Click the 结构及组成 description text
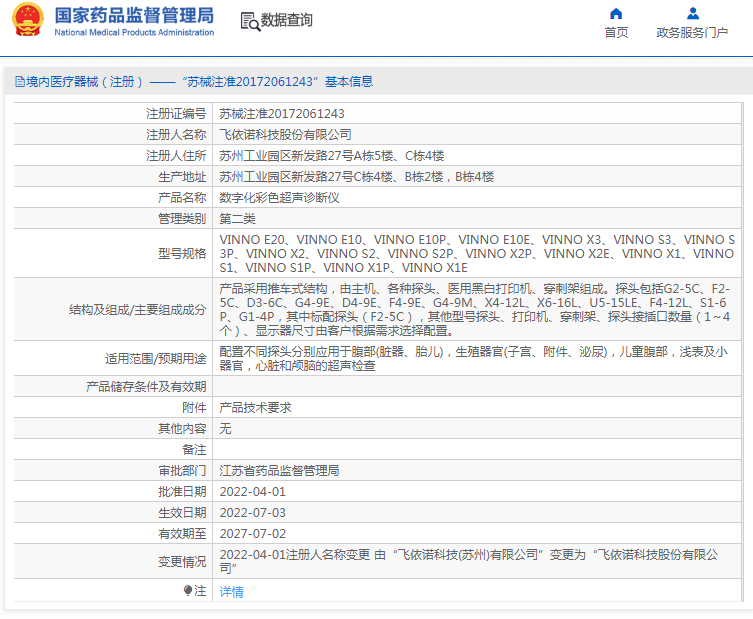The height and width of the screenshot is (619, 753). 474,310
